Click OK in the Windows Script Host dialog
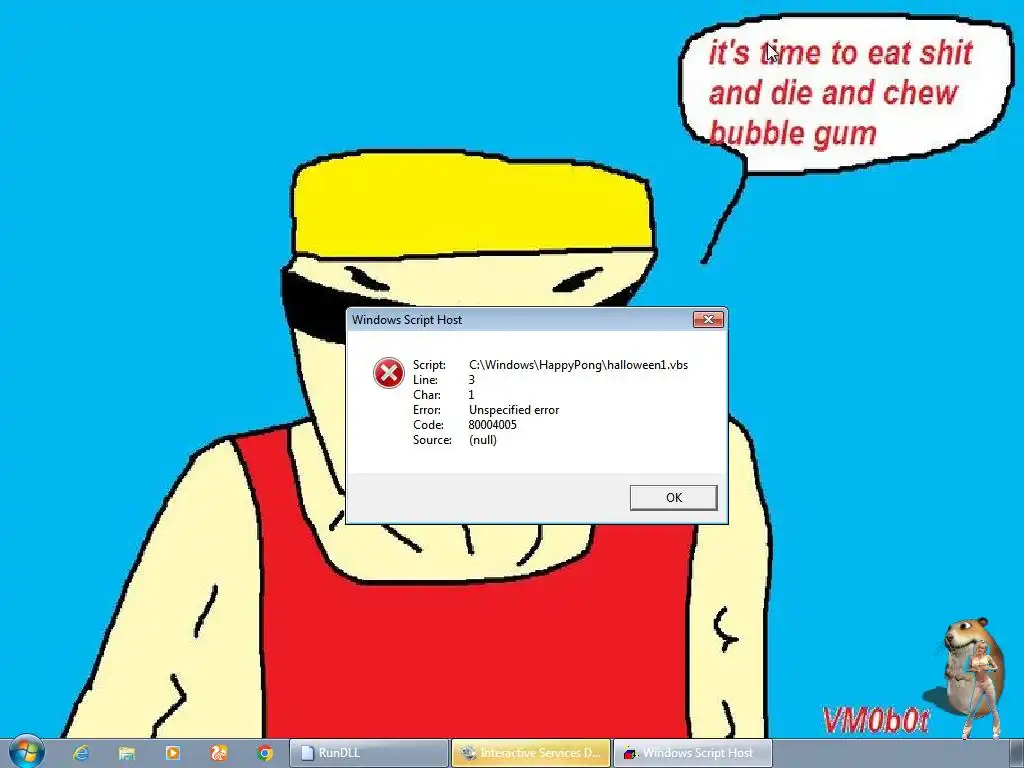The height and width of the screenshot is (768, 1024). 673,498
